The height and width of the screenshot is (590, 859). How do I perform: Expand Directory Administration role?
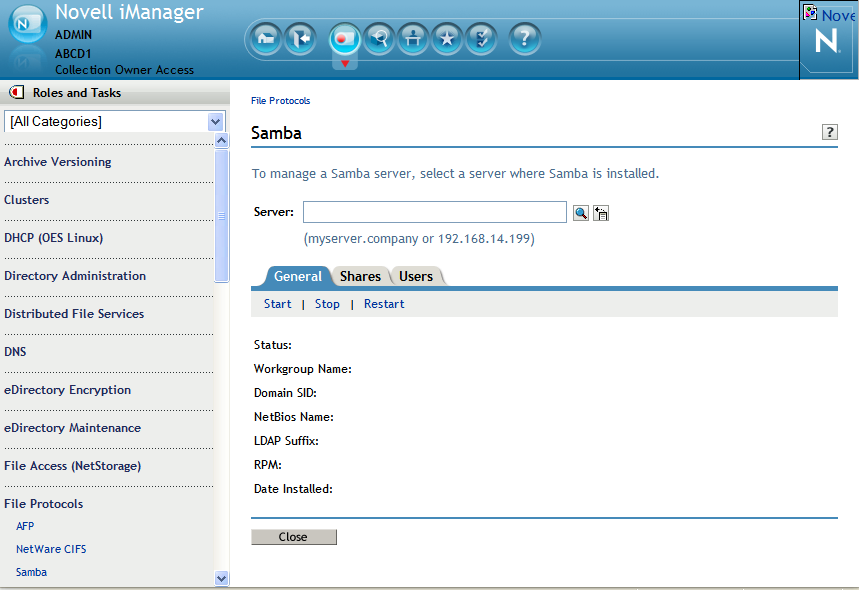[75, 276]
